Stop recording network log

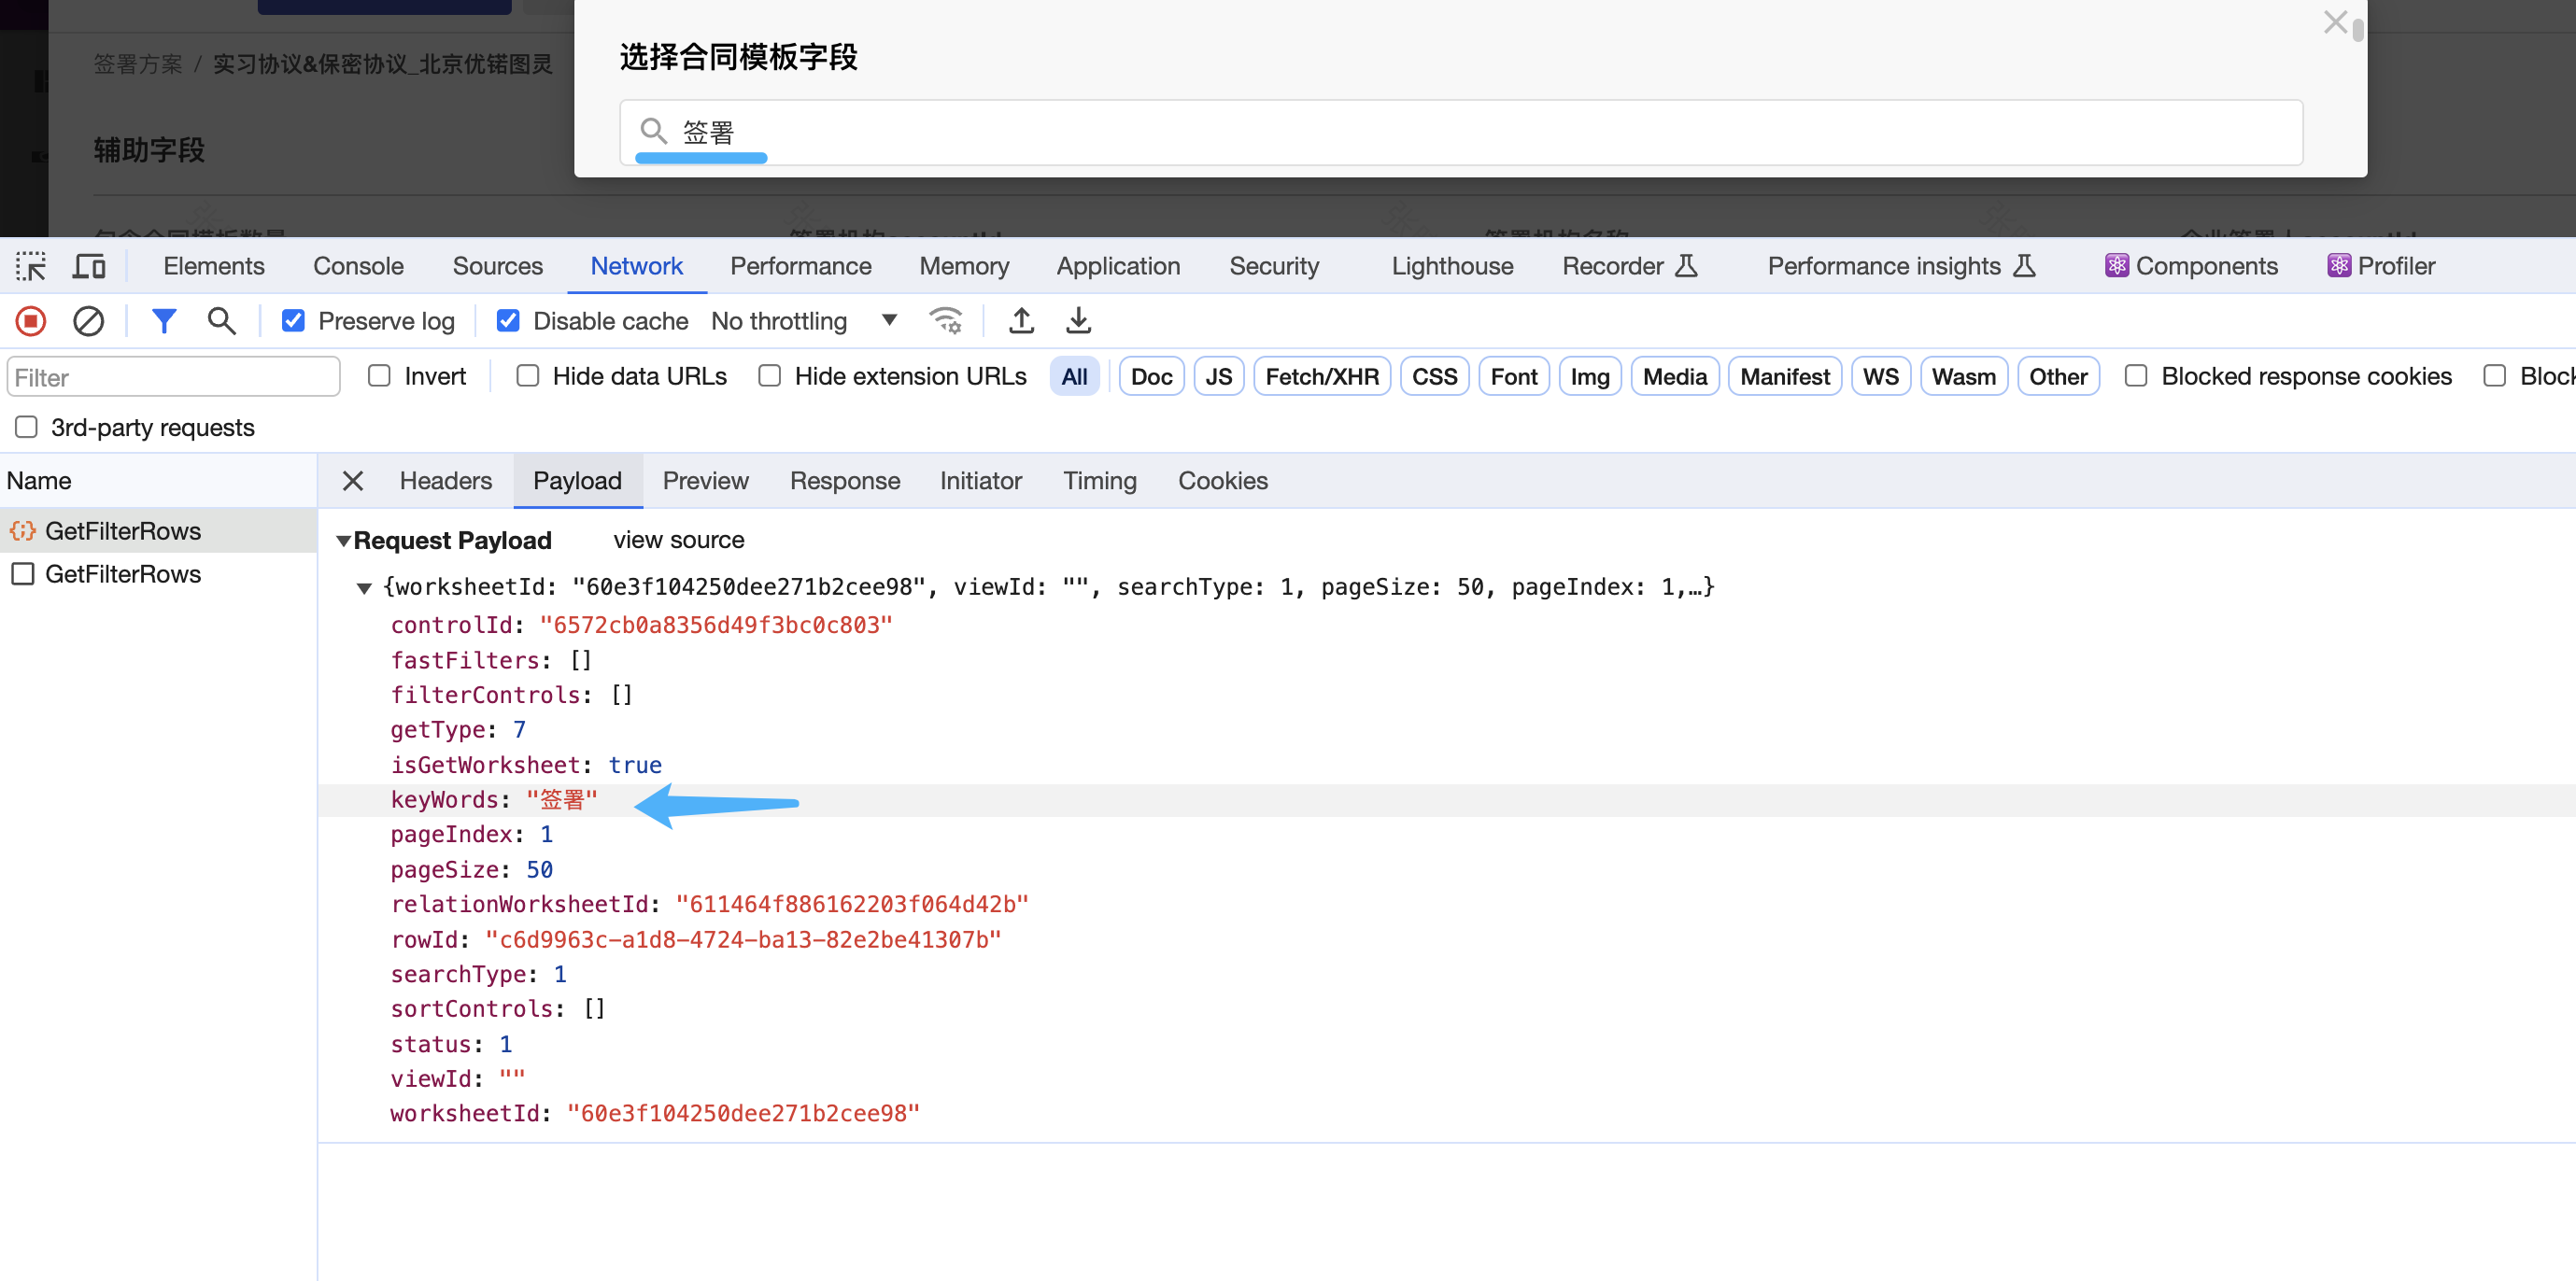(x=31, y=321)
